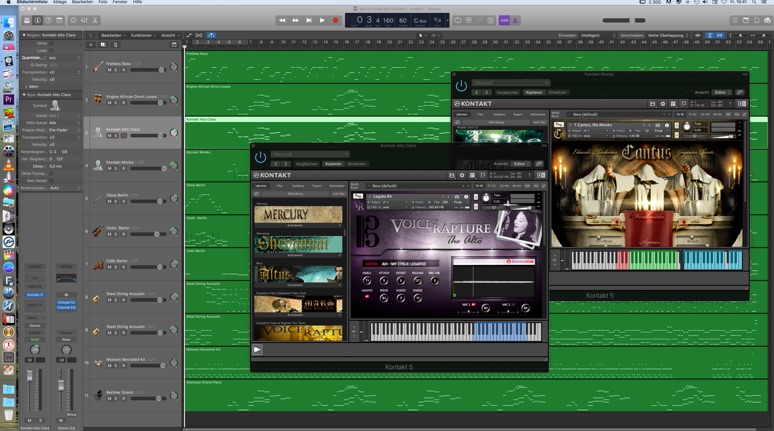Start playback with the Play button

pos(322,20)
